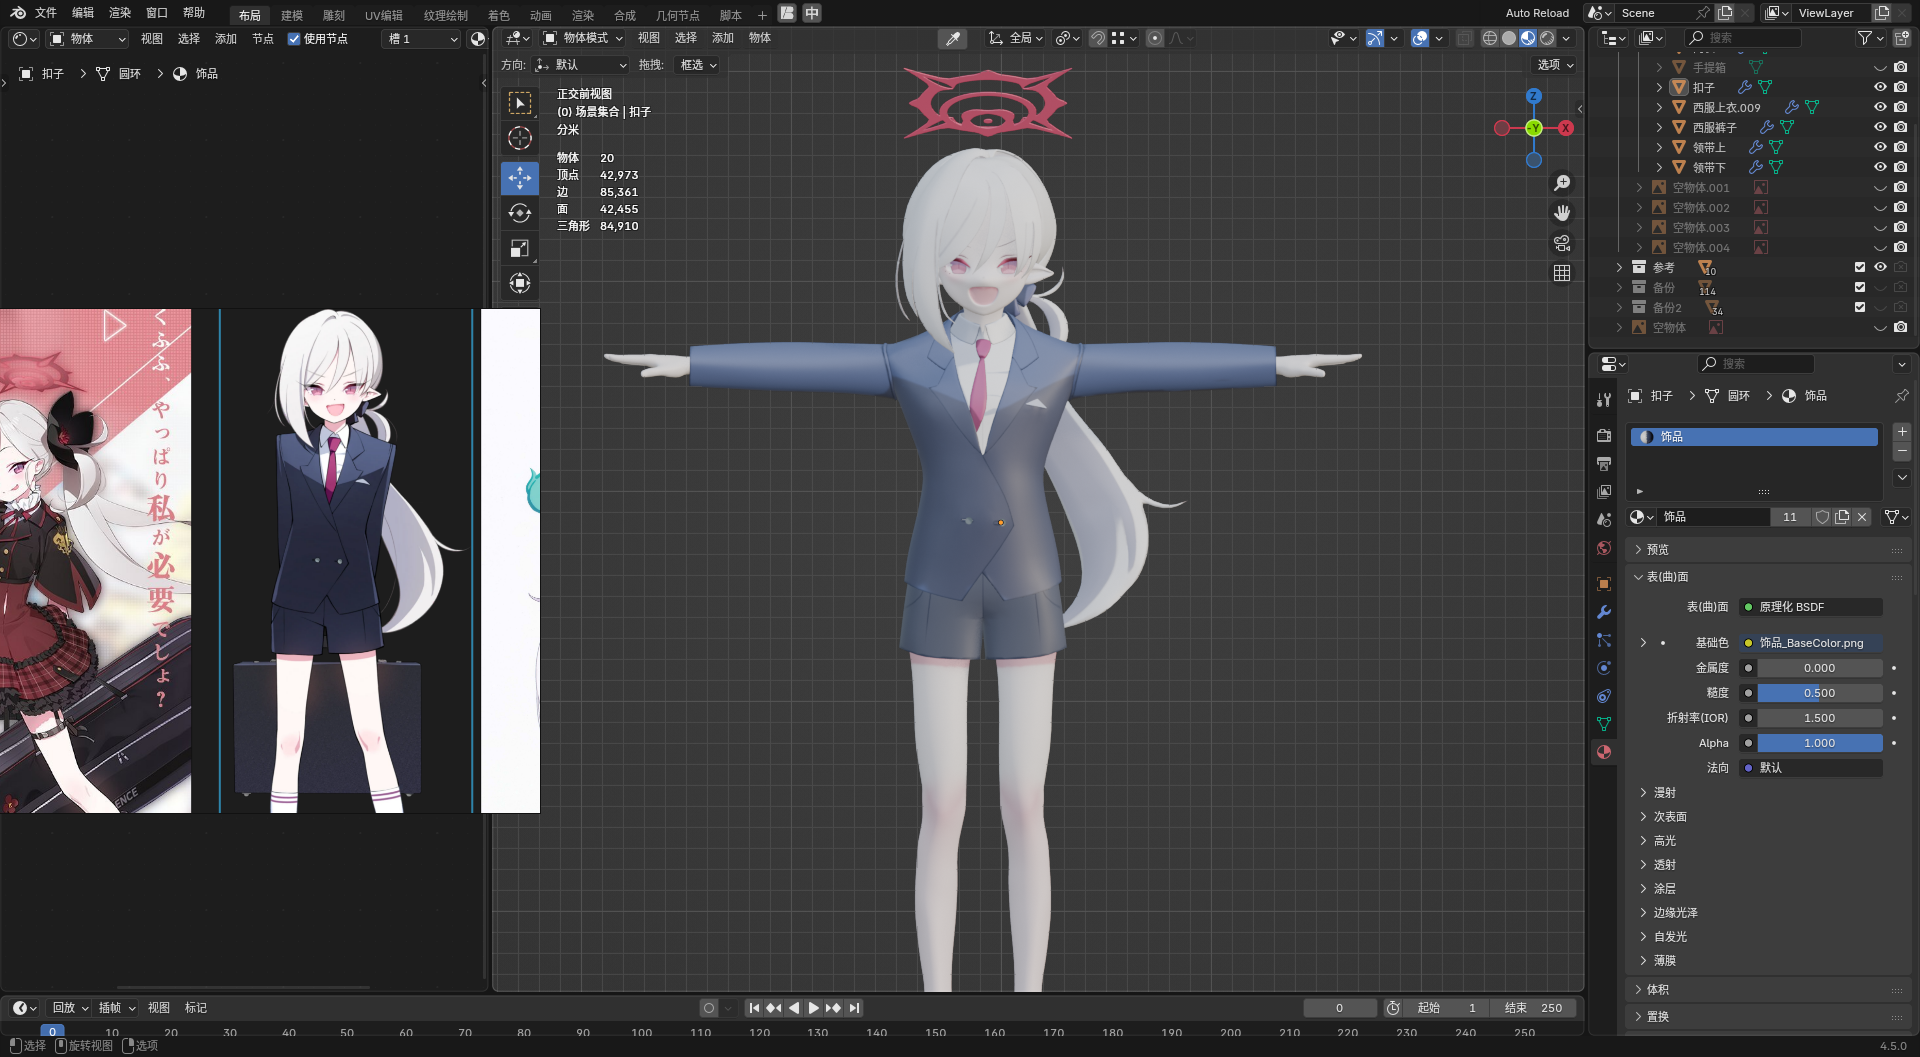Open the Modifiers wrench properties tab

(1604, 612)
